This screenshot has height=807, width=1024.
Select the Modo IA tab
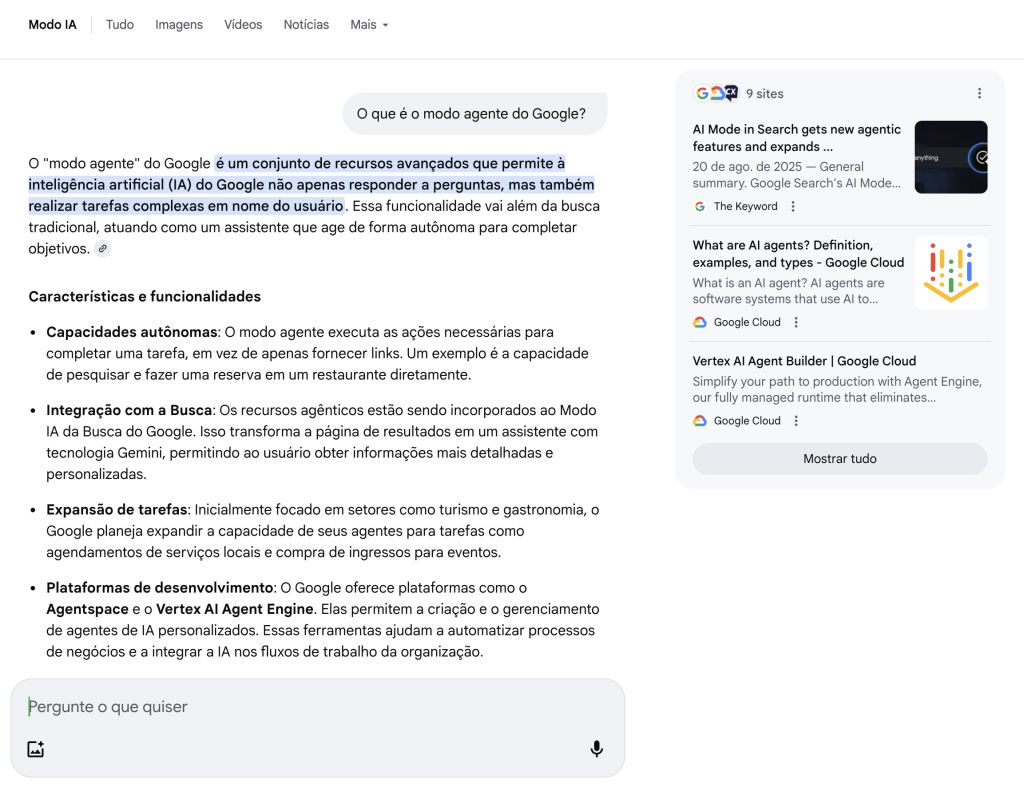coord(52,24)
